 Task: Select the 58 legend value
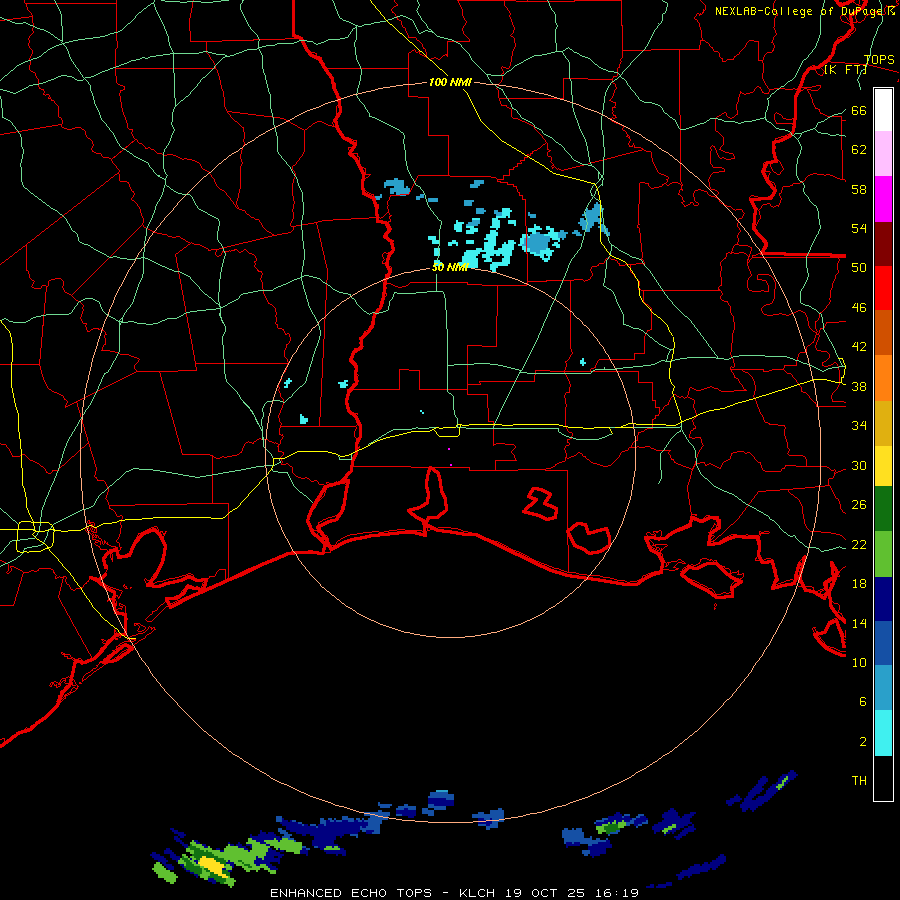[859, 189]
